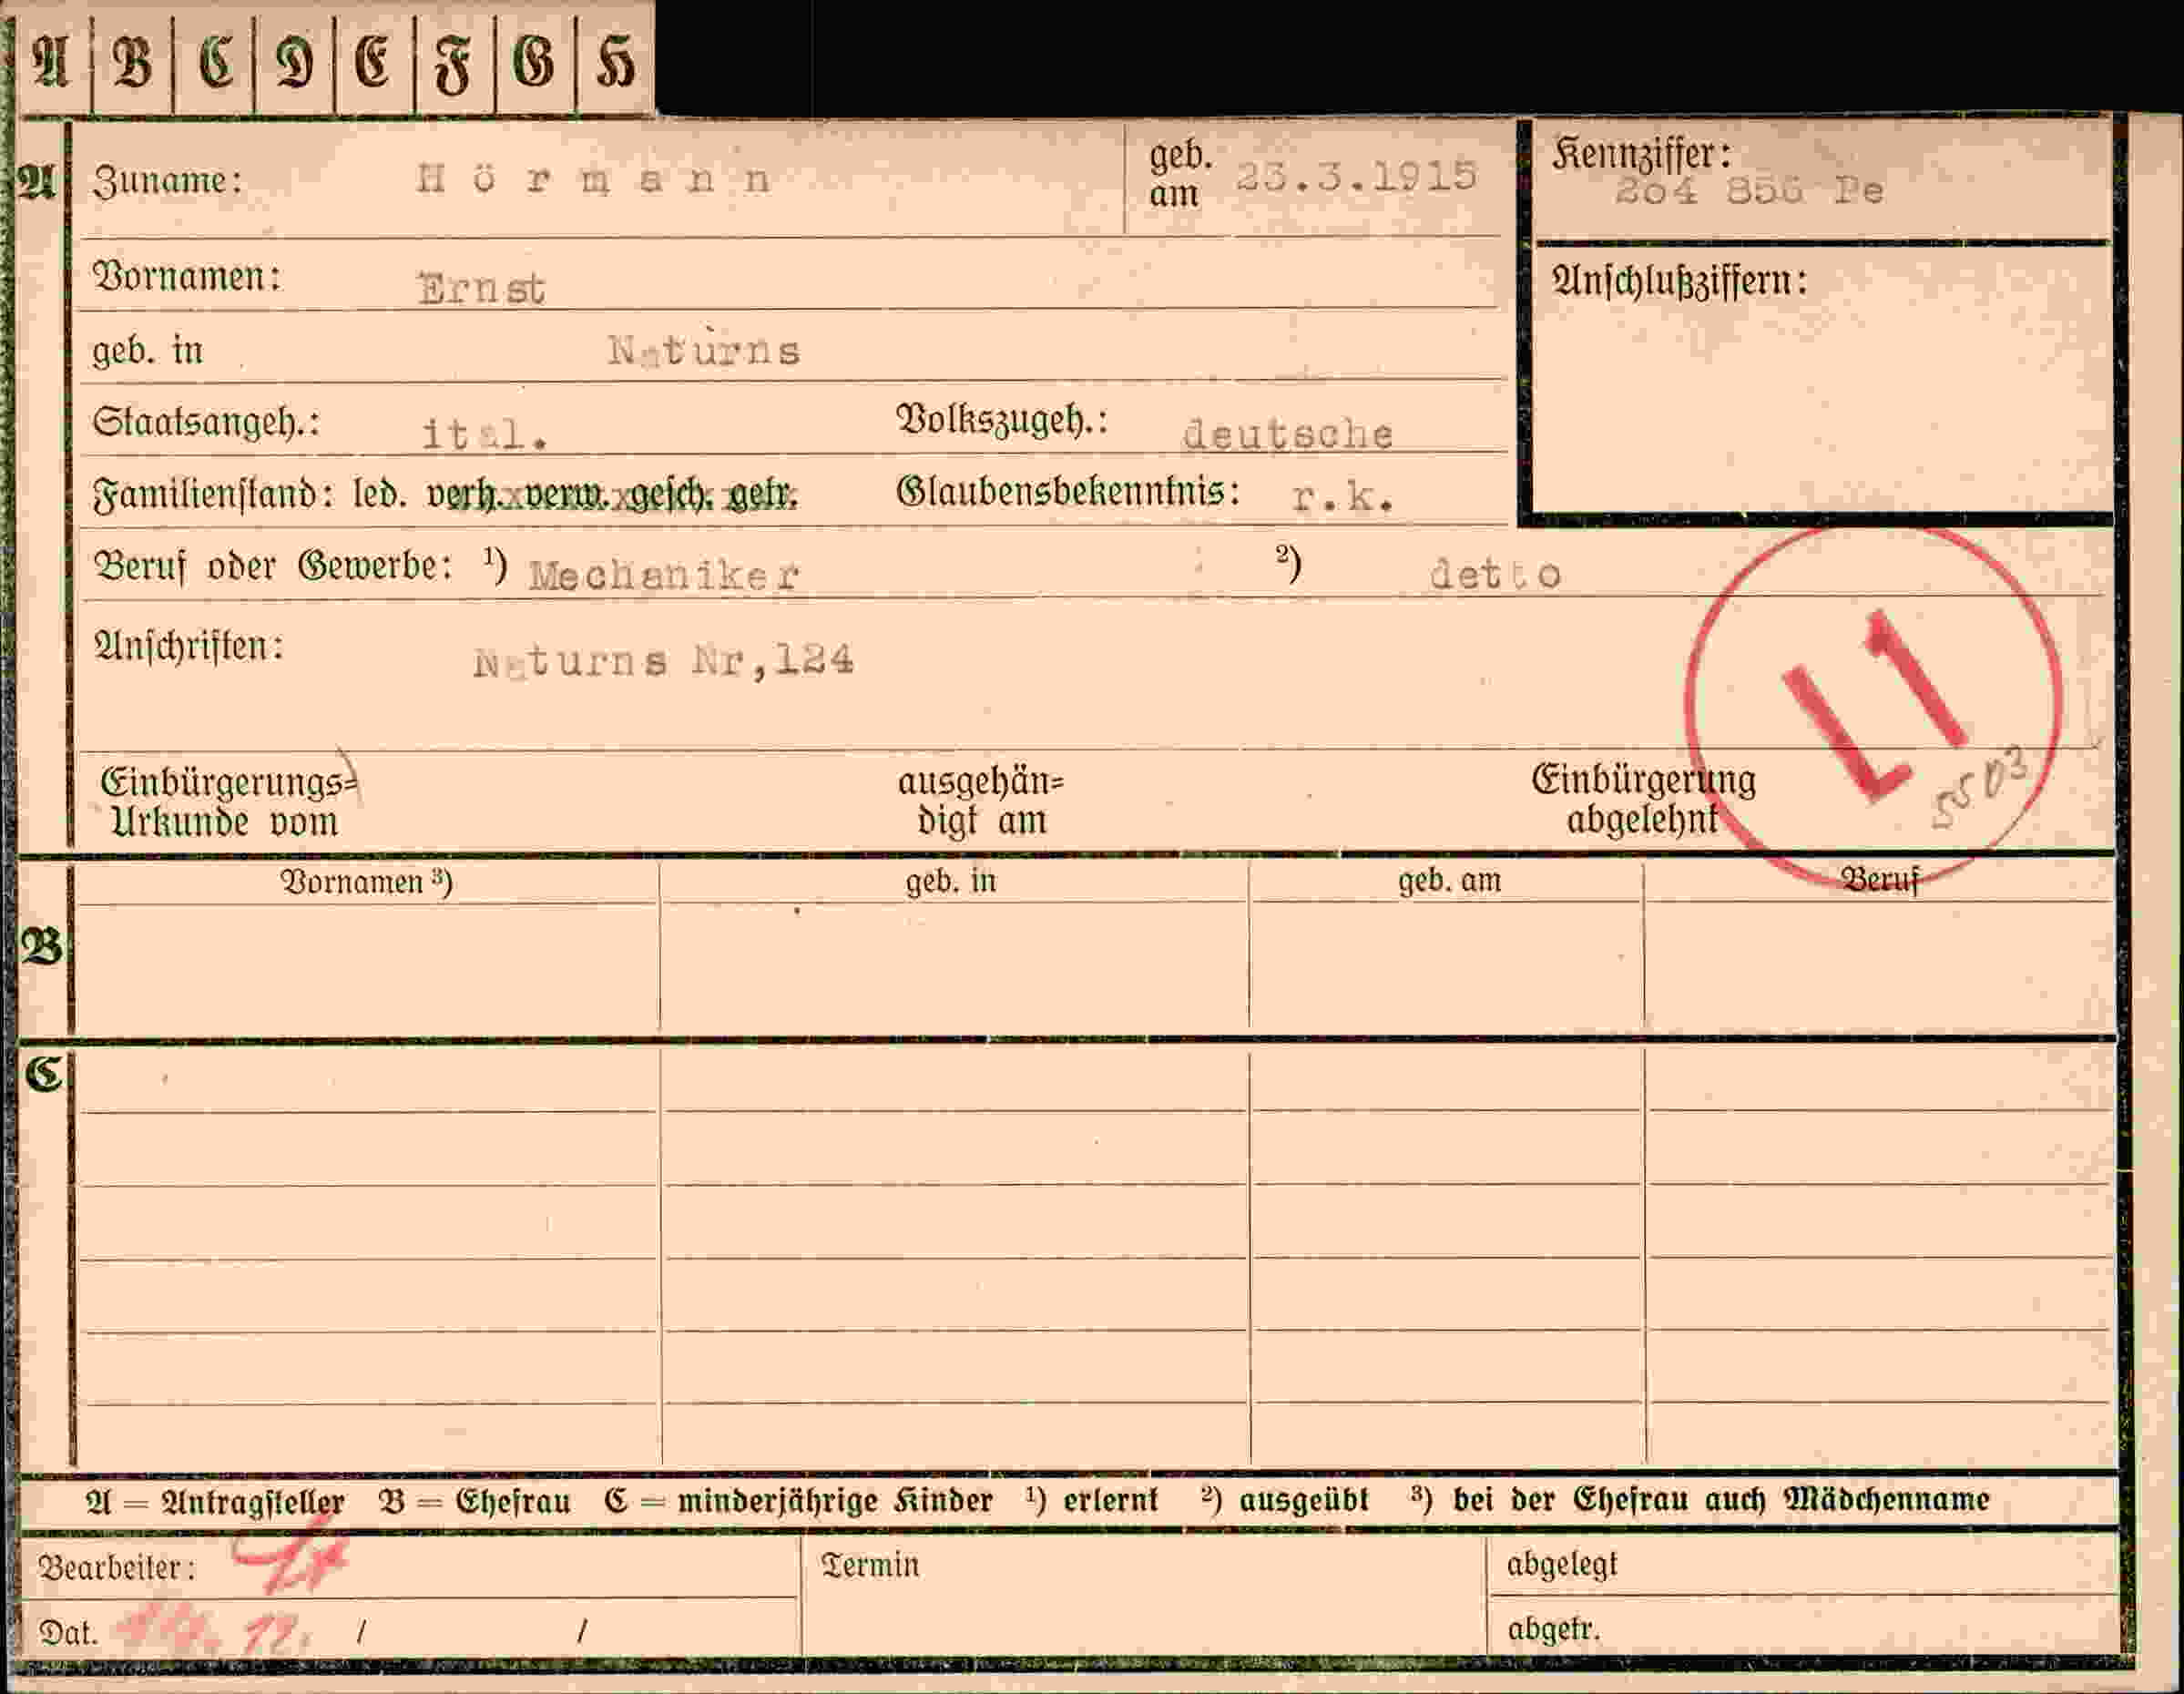Click the footnote '2) ausgeübt'
This screenshot has width=2184, height=1694.
[x=1285, y=1499]
